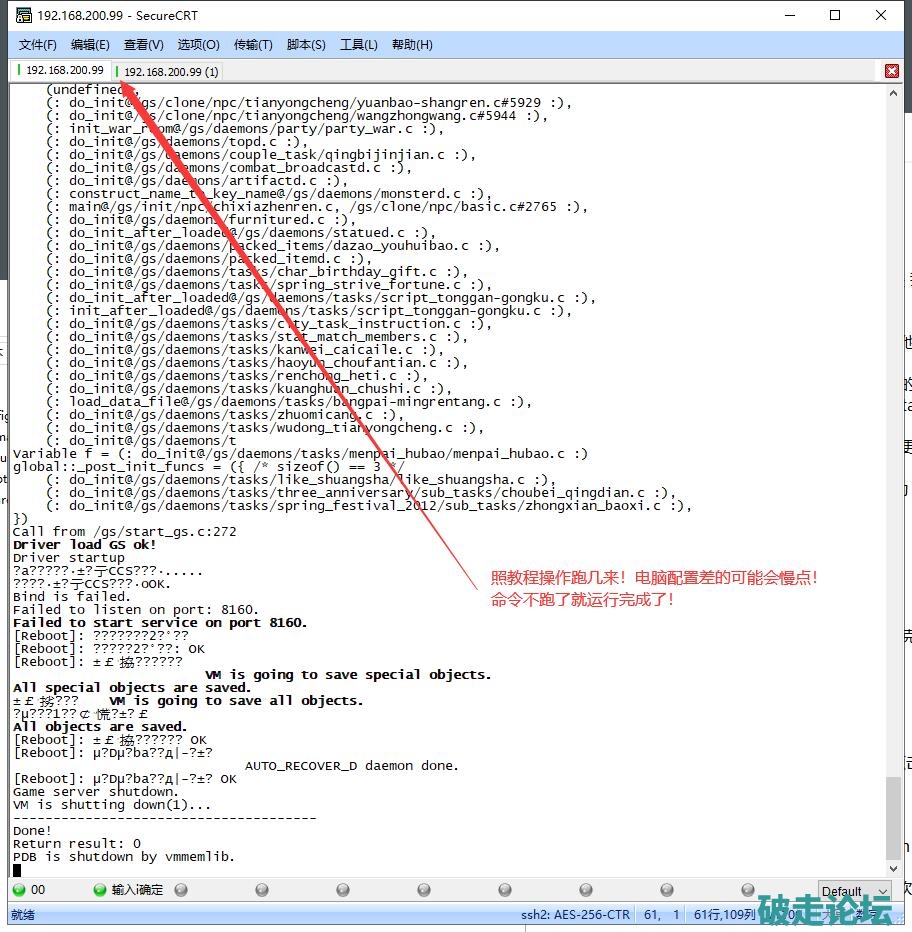Open the 工具(L) menu
The image size is (912, 932).
[x=358, y=44]
